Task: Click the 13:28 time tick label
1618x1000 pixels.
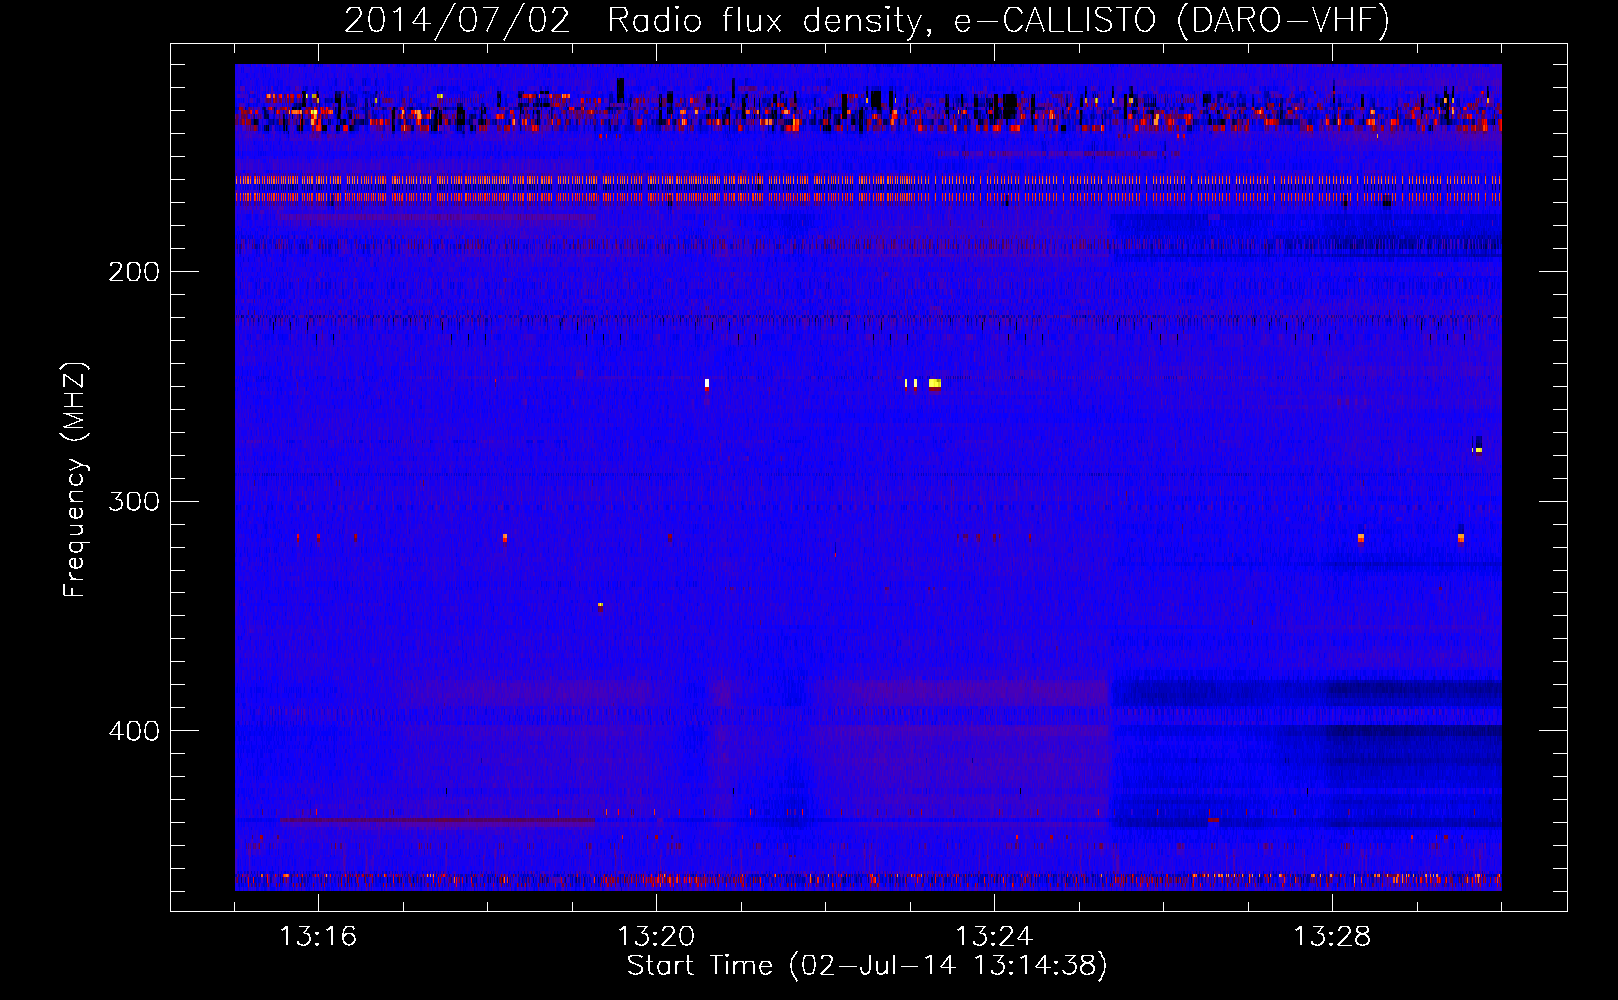Action: 1332,936
